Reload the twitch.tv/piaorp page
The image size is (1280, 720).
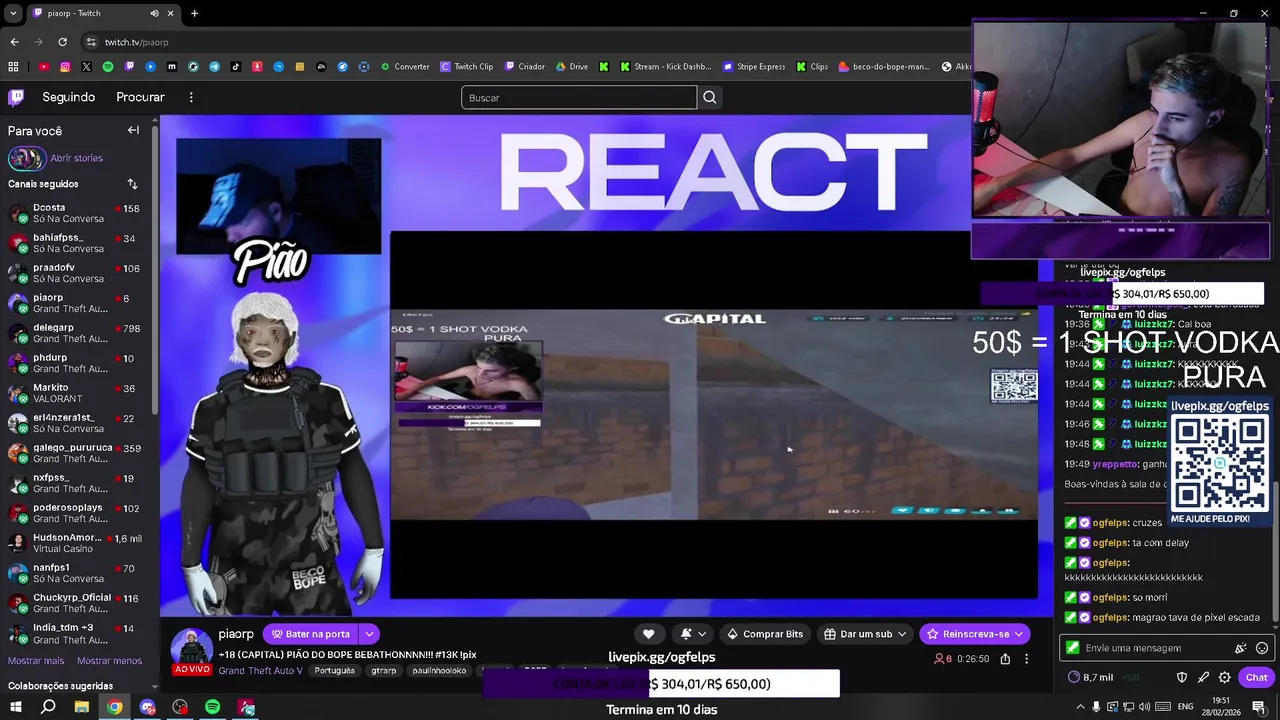pos(62,42)
